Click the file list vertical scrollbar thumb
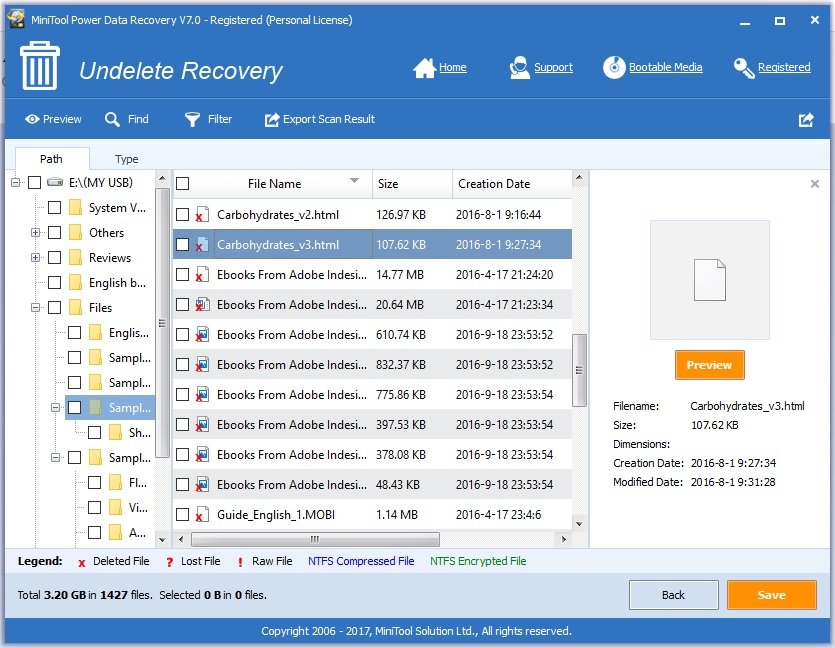Viewport: 835px width, 648px height. (579, 370)
